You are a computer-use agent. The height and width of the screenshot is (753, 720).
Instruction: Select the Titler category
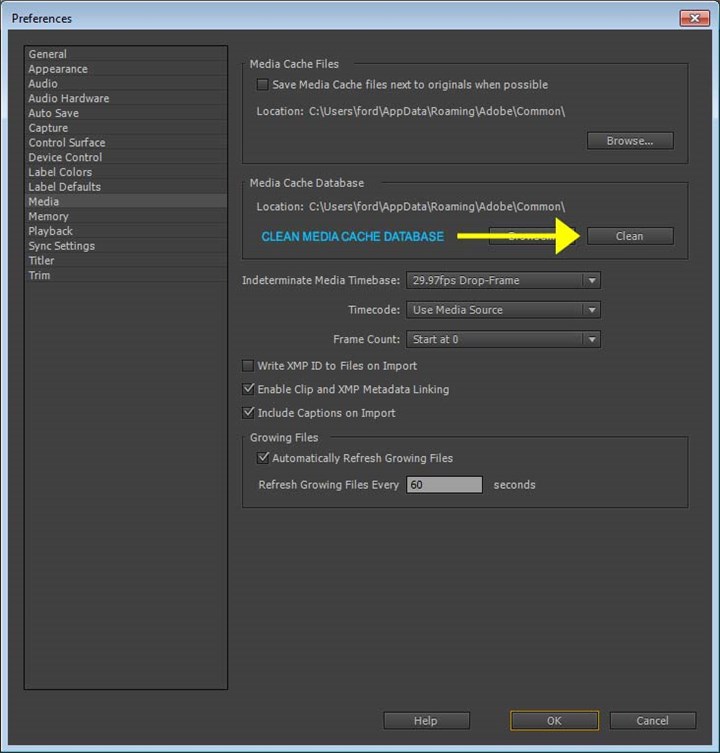coord(126,261)
